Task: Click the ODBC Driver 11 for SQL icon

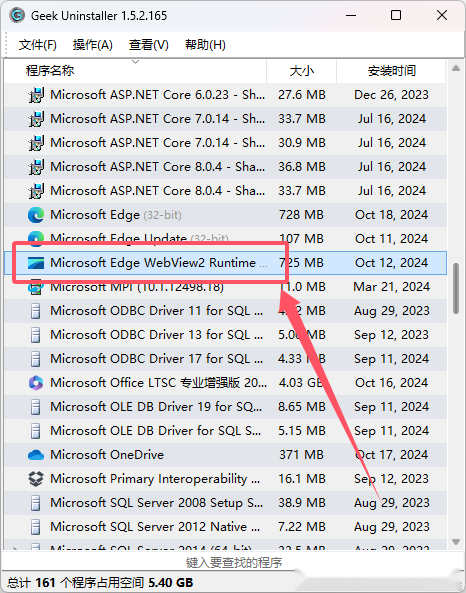Action: point(36,311)
